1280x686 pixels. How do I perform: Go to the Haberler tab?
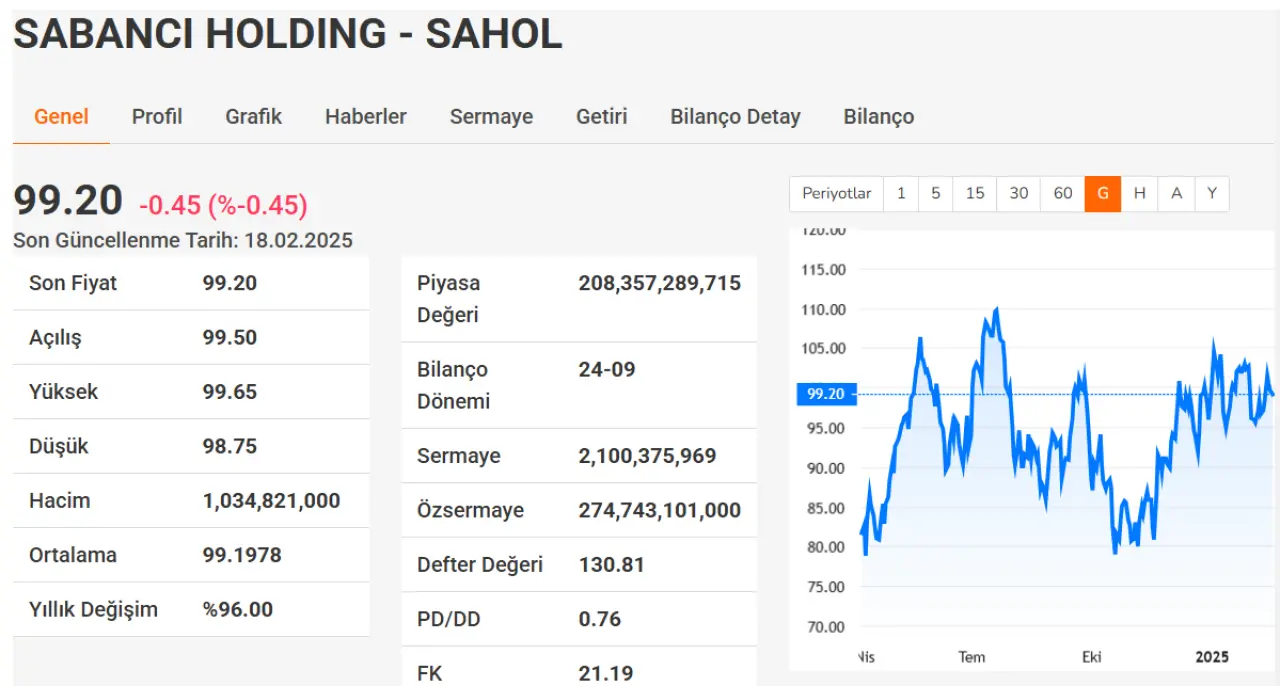click(365, 117)
